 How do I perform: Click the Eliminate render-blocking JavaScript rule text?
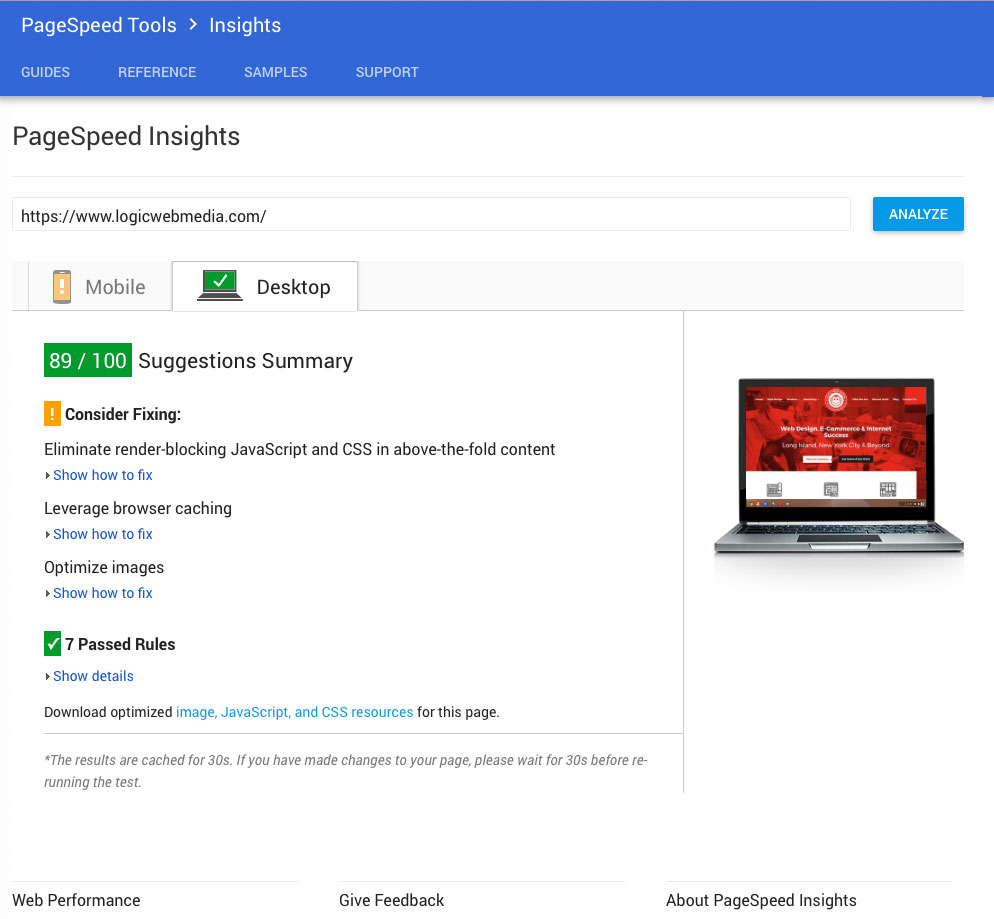click(300, 449)
